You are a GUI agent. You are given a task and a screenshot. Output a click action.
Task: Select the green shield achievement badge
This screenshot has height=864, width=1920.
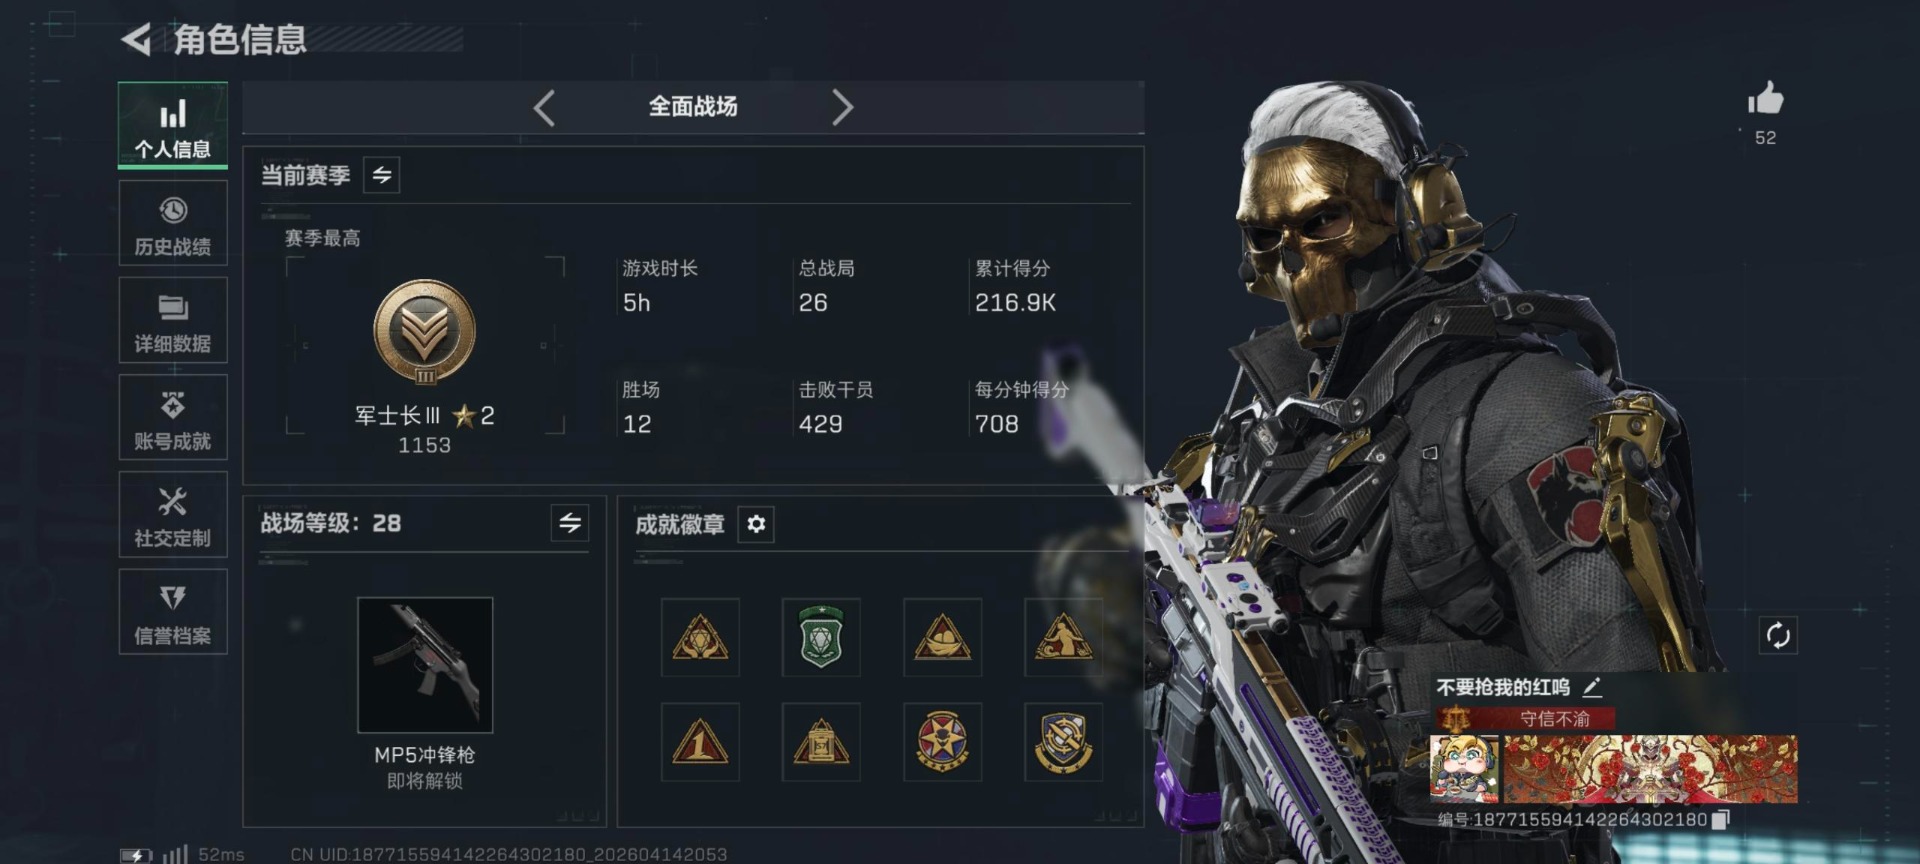pos(821,637)
